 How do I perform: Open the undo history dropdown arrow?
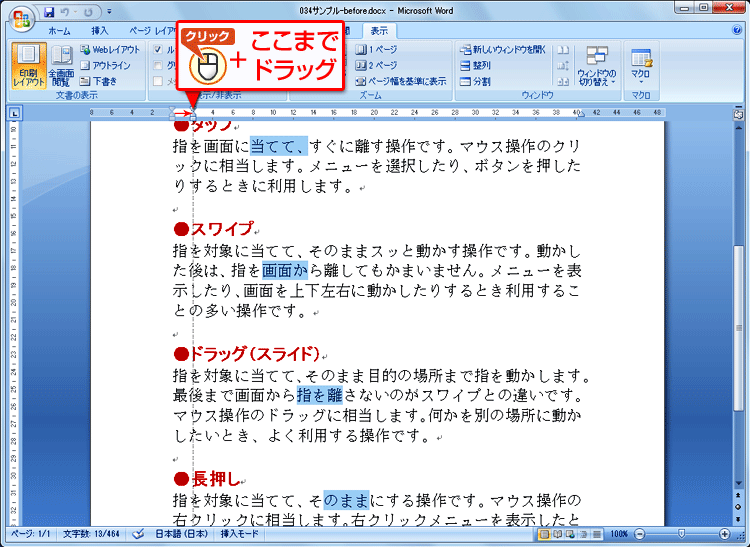tap(75, 11)
